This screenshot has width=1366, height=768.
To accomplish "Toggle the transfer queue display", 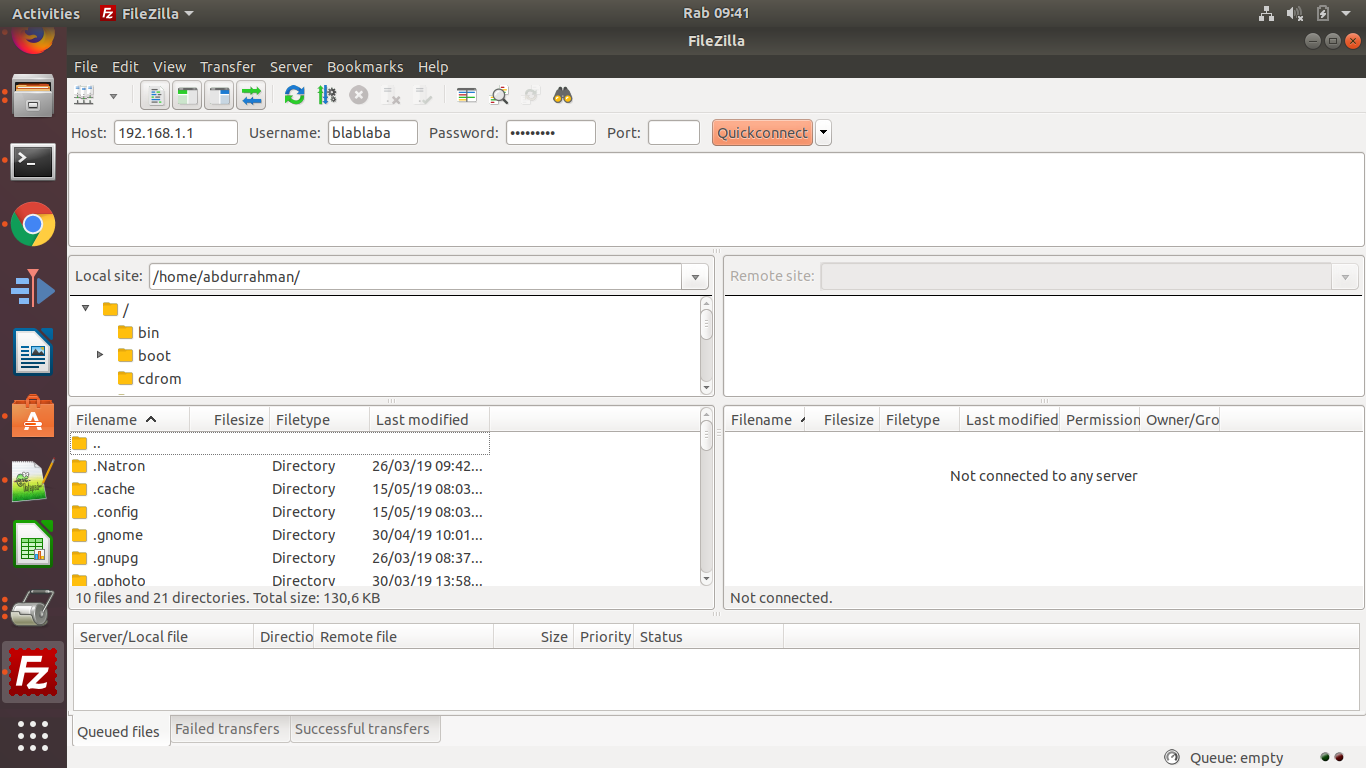I will [251, 95].
